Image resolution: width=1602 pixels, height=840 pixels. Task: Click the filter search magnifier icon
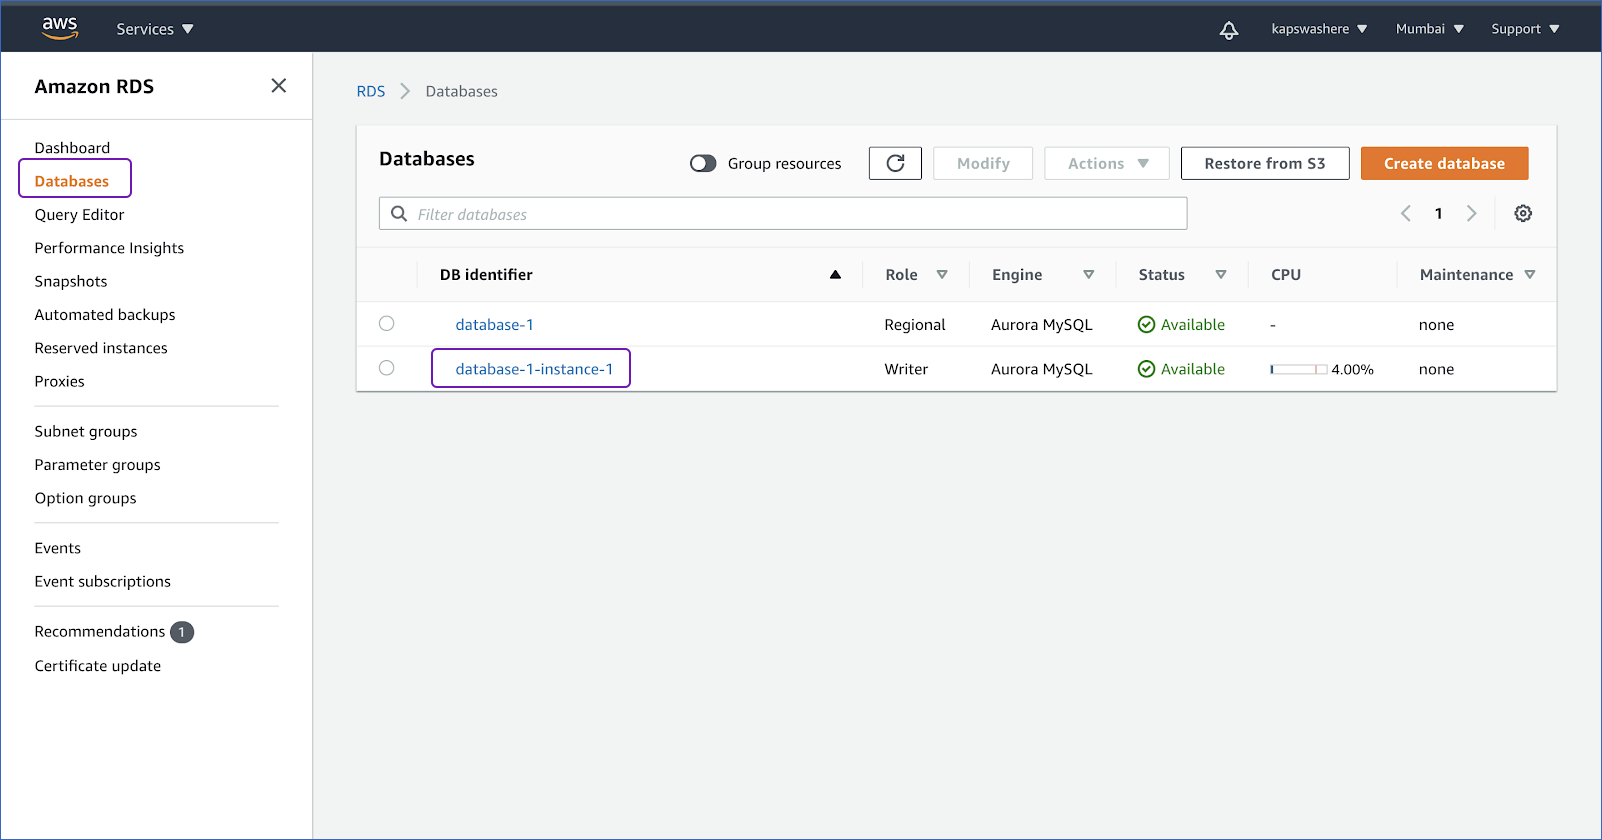coord(399,214)
